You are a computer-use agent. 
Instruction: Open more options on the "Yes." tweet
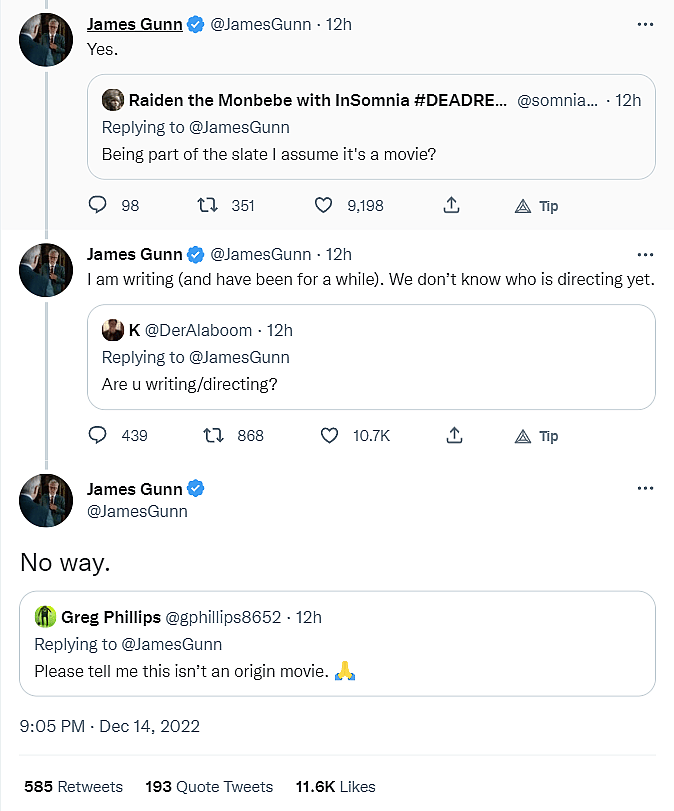645,24
